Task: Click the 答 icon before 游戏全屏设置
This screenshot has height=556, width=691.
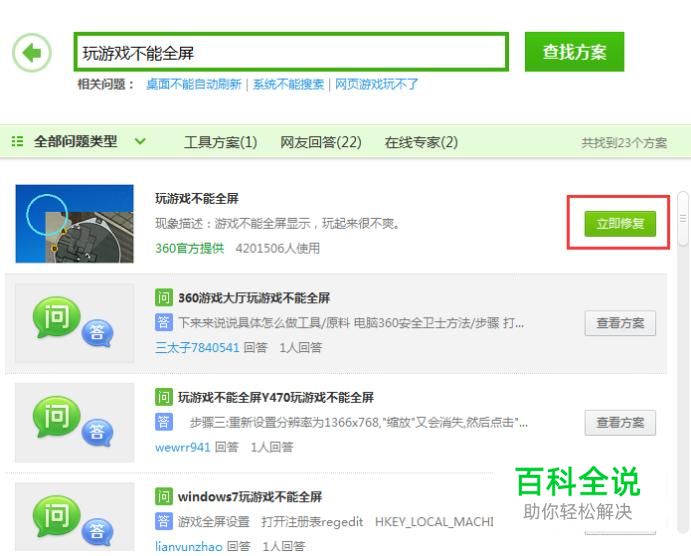Action: (x=163, y=522)
